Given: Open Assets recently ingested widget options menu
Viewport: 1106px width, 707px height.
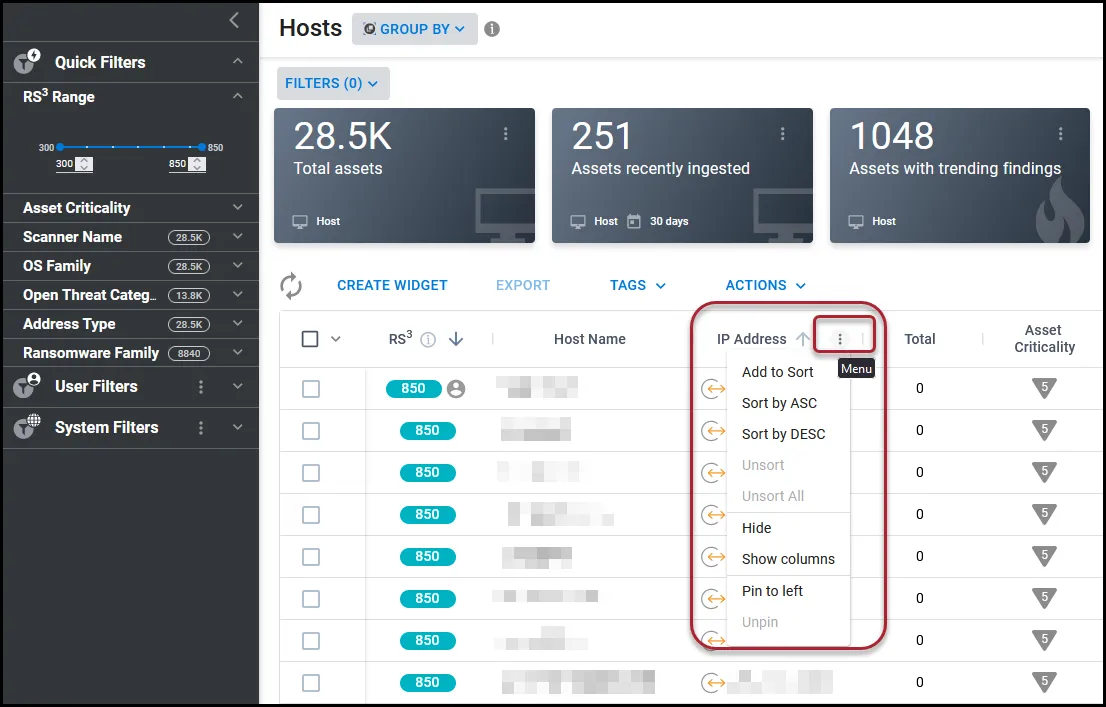Looking at the screenshot, I should (x=782, y=133).
